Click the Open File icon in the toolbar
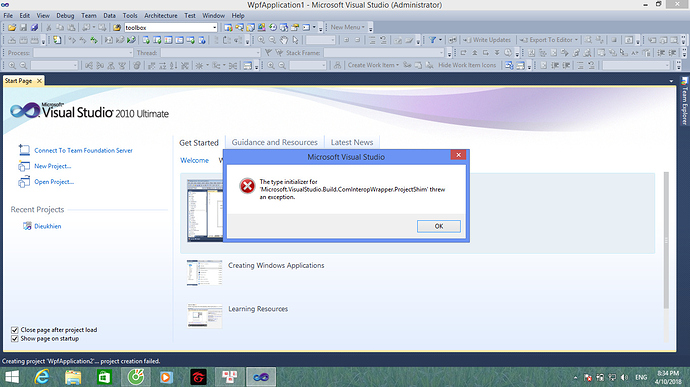Screen dimensions: 690x387 (x=12, y=27)
